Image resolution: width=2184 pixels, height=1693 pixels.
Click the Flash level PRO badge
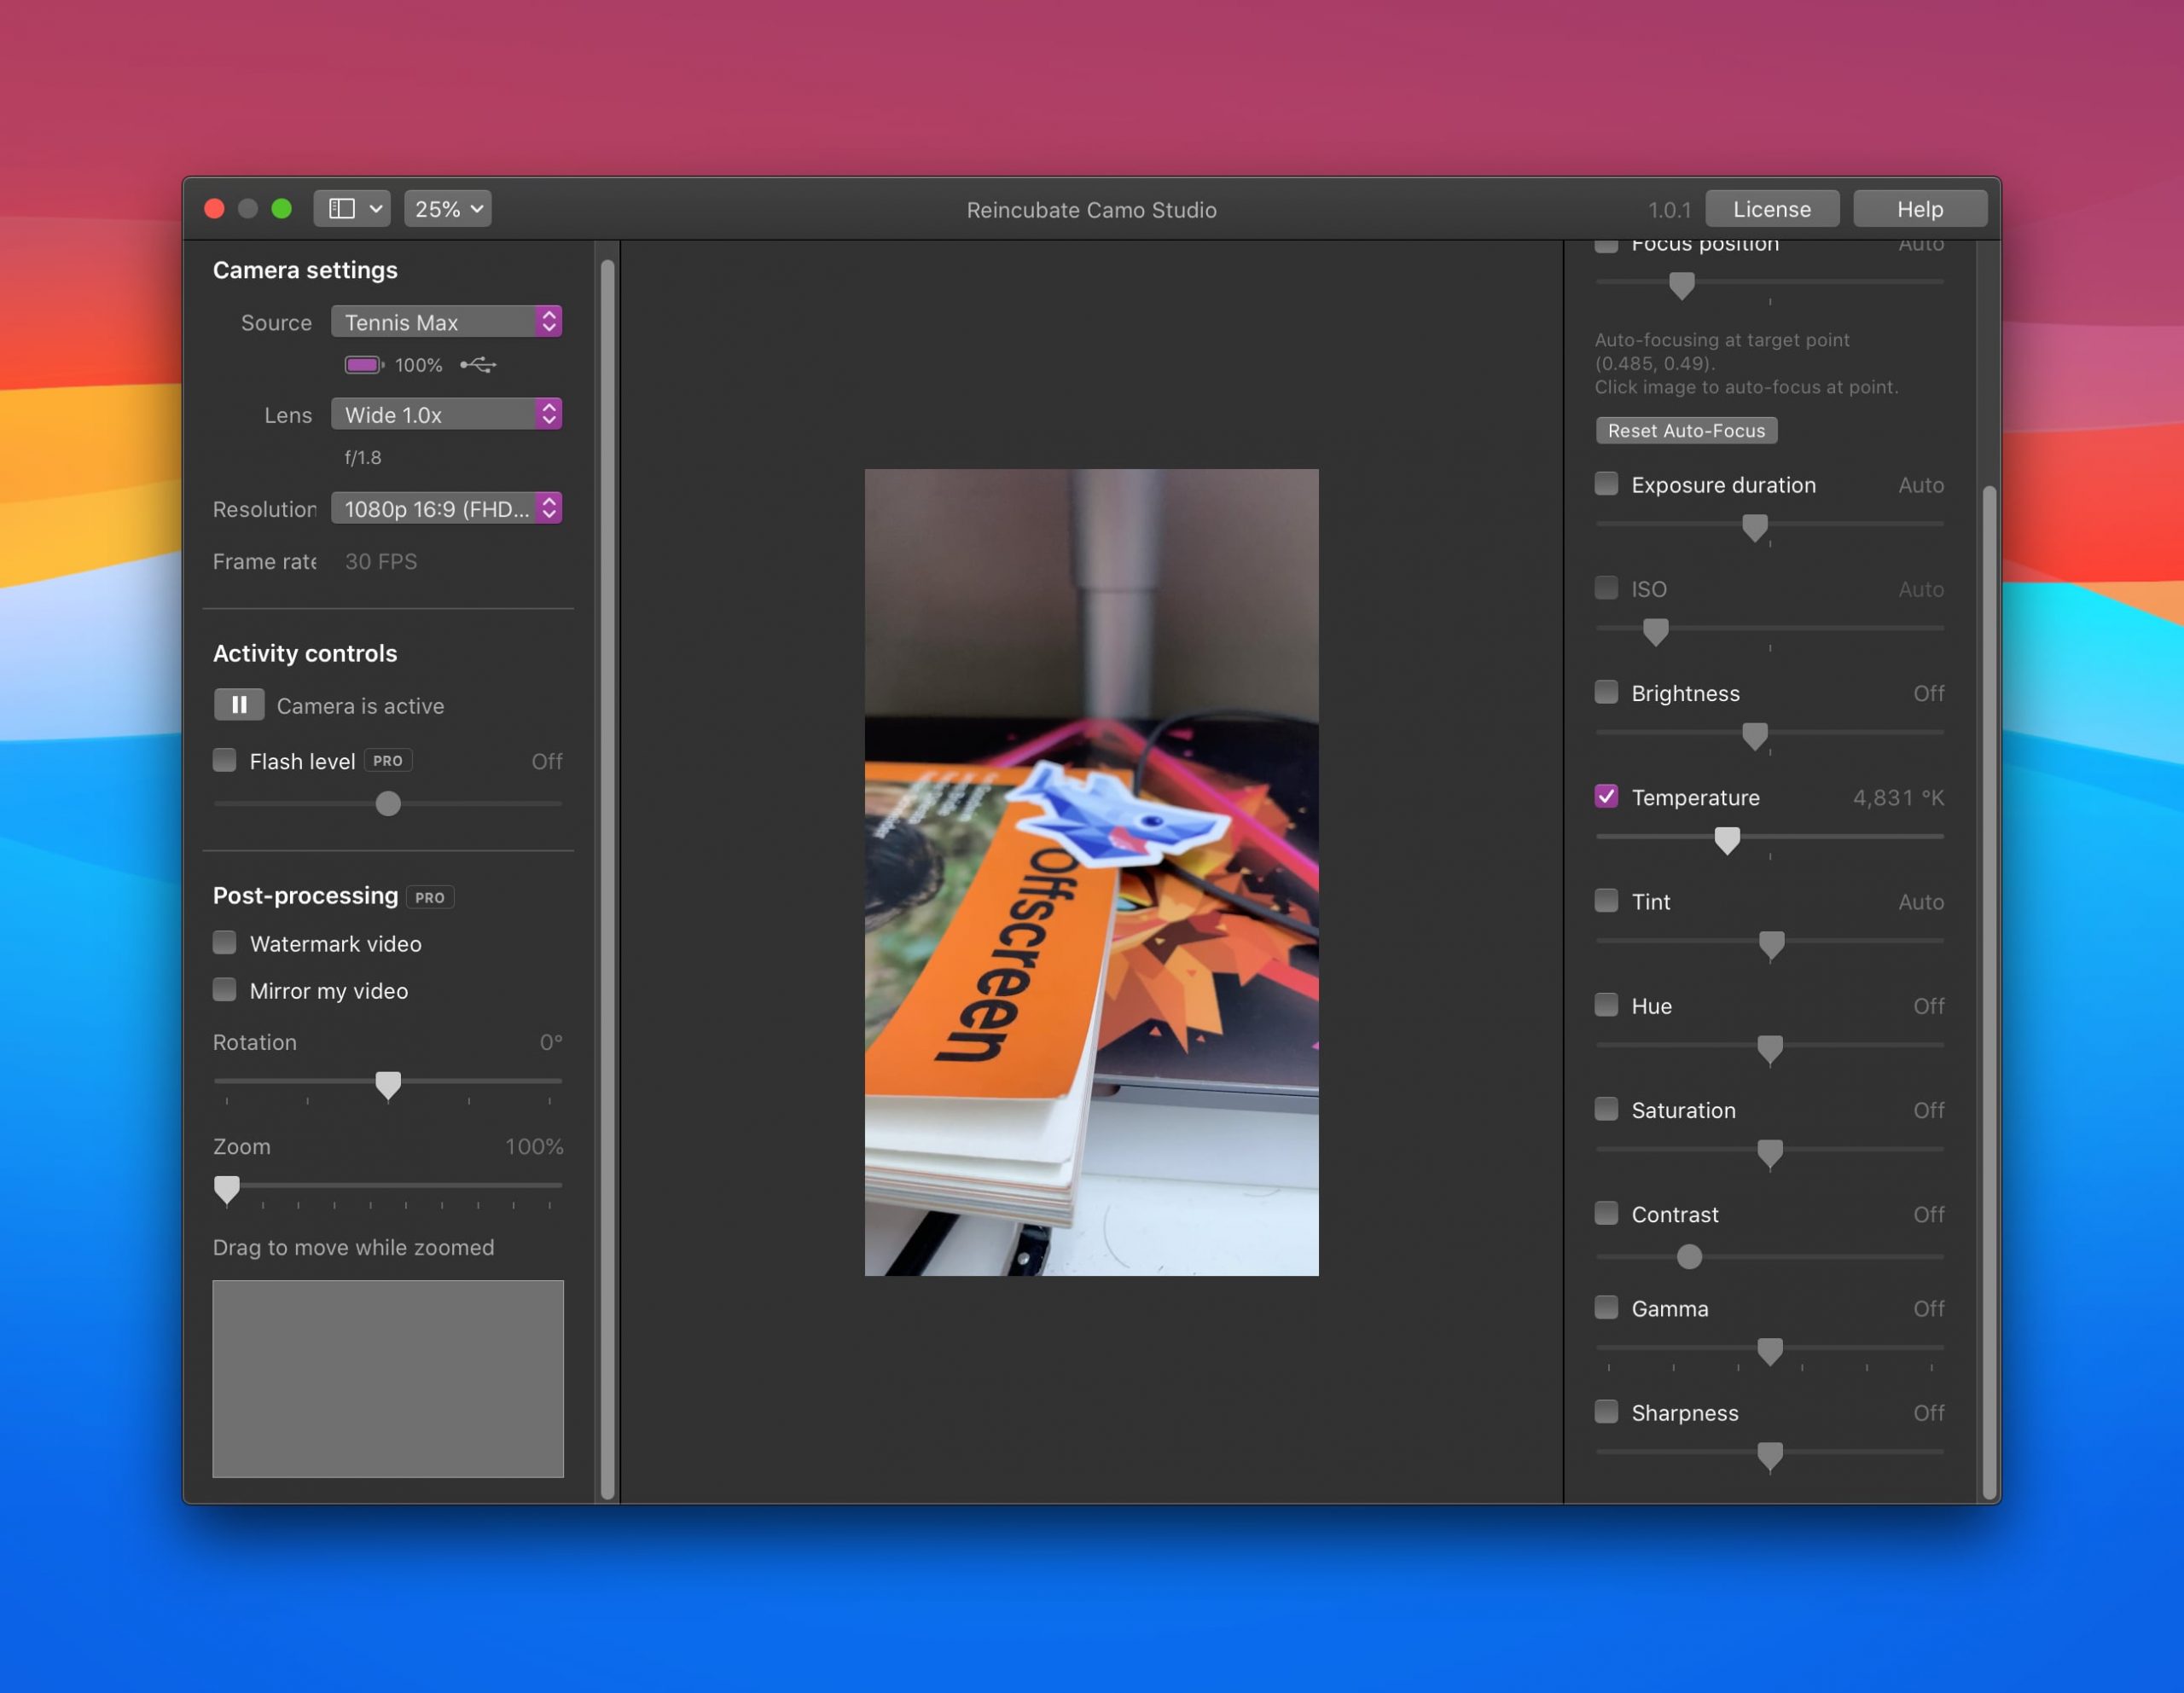[388, 761]
